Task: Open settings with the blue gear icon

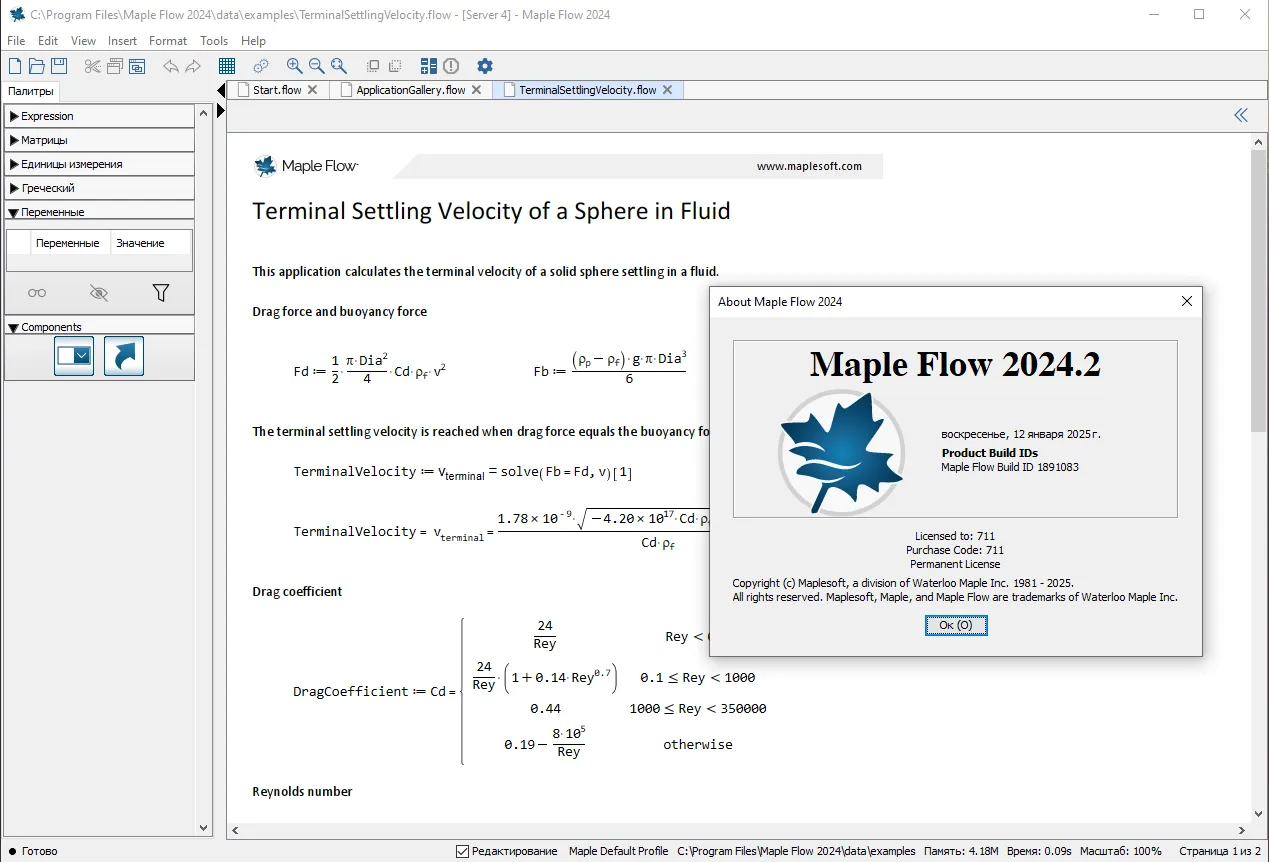Action: coord(485,66)
